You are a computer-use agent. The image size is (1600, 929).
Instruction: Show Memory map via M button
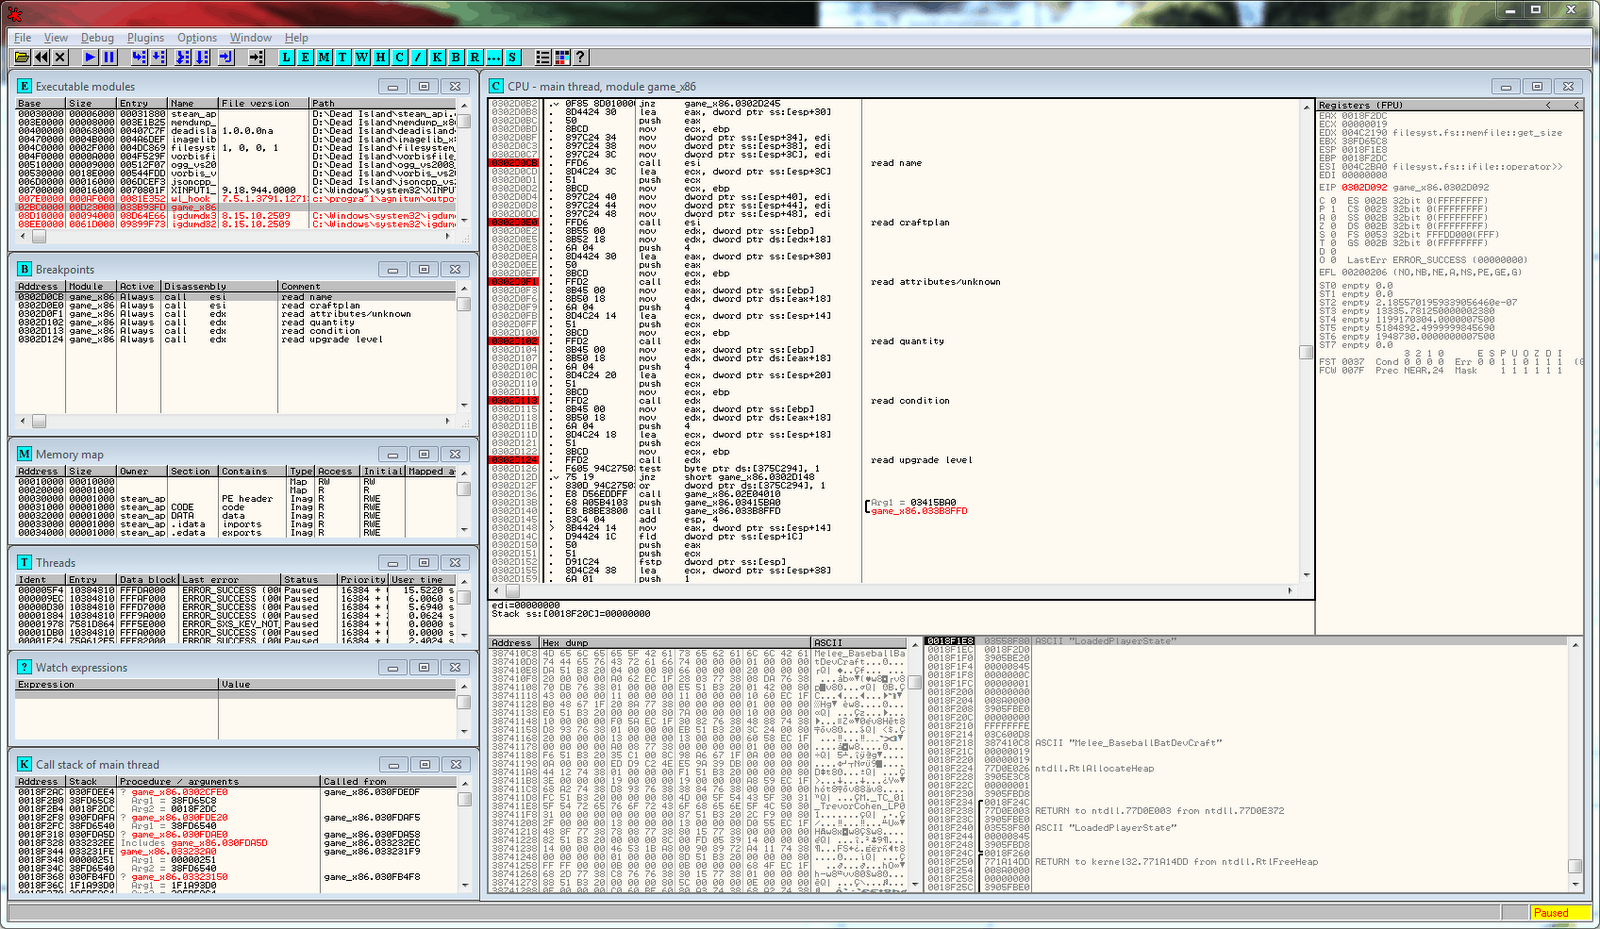click(x=324, y=58)
